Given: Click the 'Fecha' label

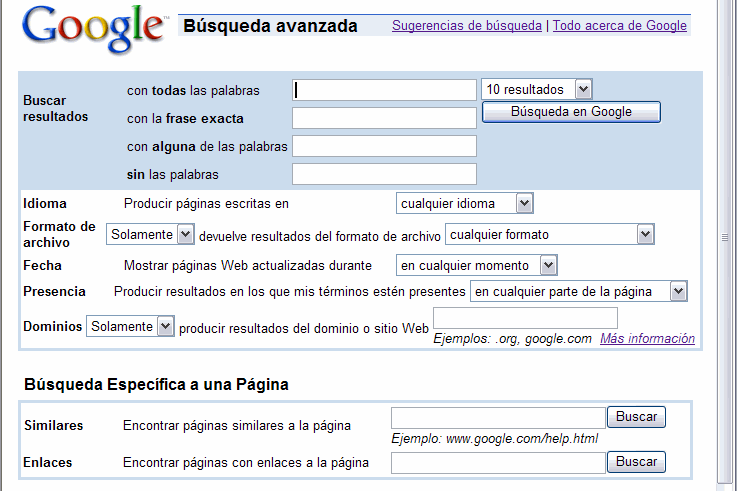Looking at the screenshot, I should tap(42, 265).
